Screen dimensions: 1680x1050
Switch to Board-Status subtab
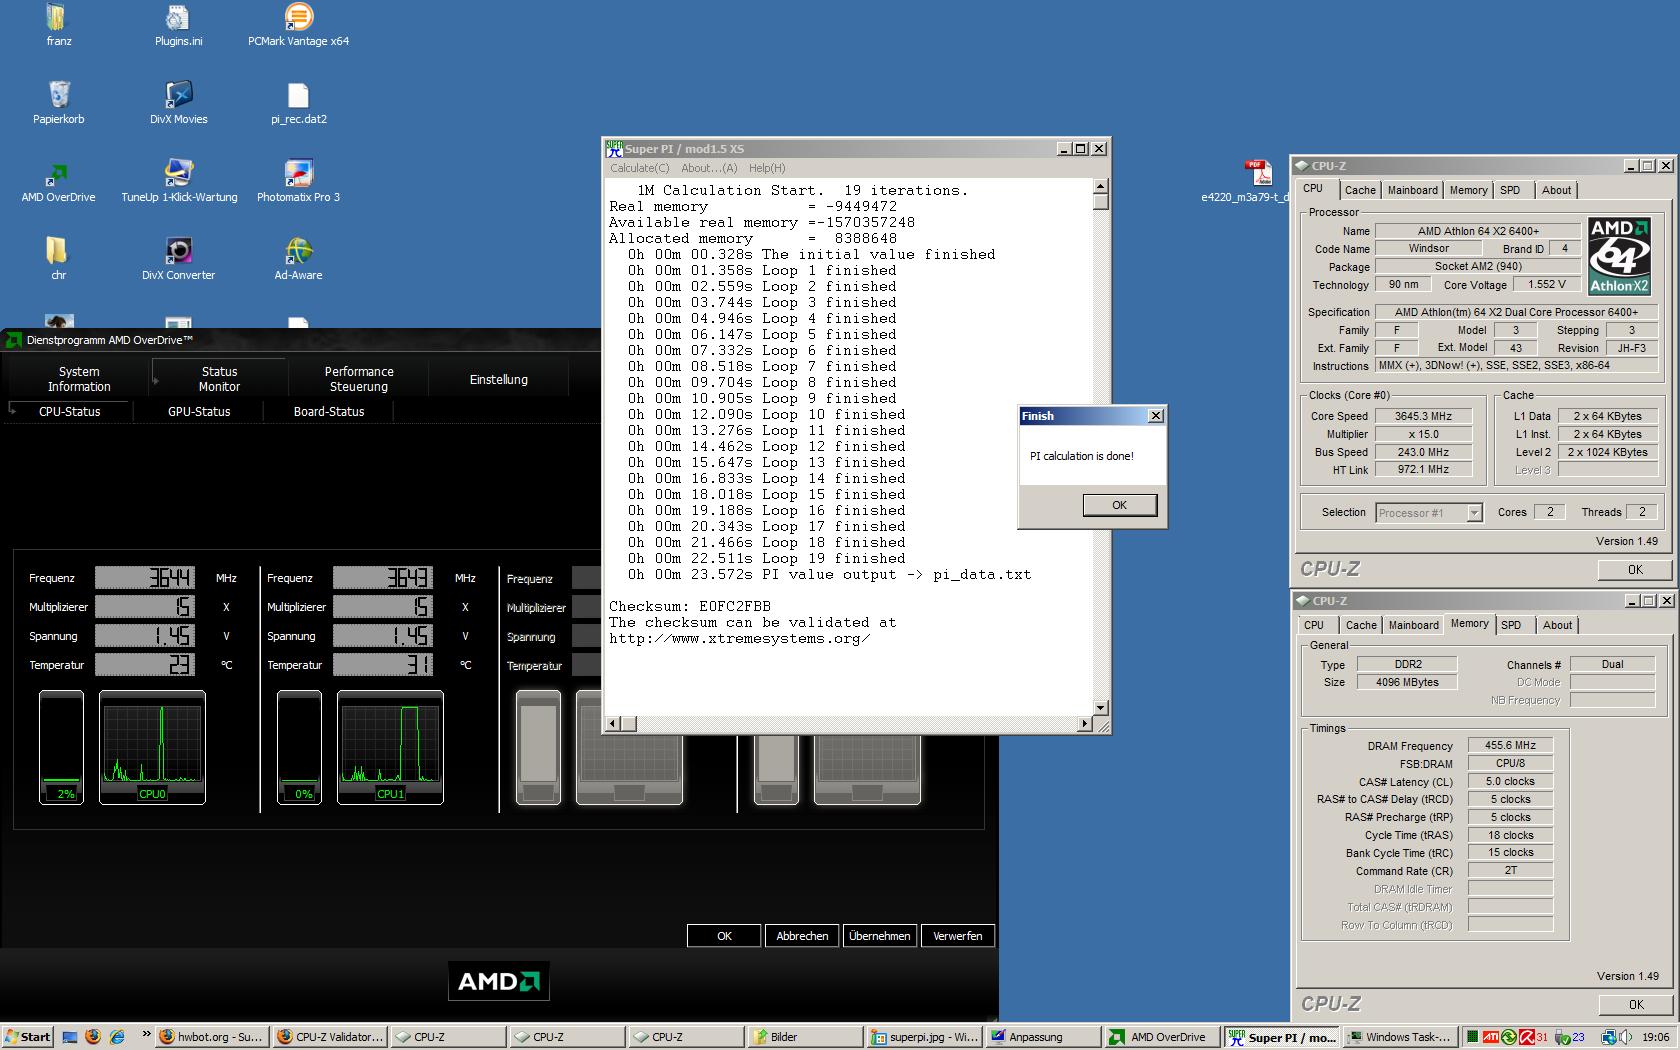click(x=329, y=411)
